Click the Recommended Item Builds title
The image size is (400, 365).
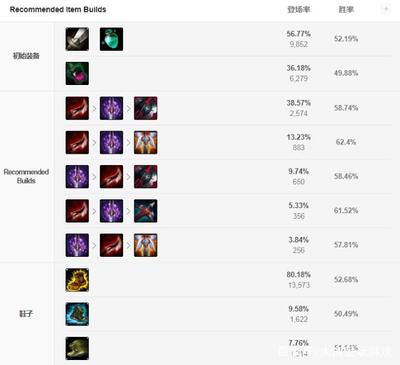(x=58, y=10)
